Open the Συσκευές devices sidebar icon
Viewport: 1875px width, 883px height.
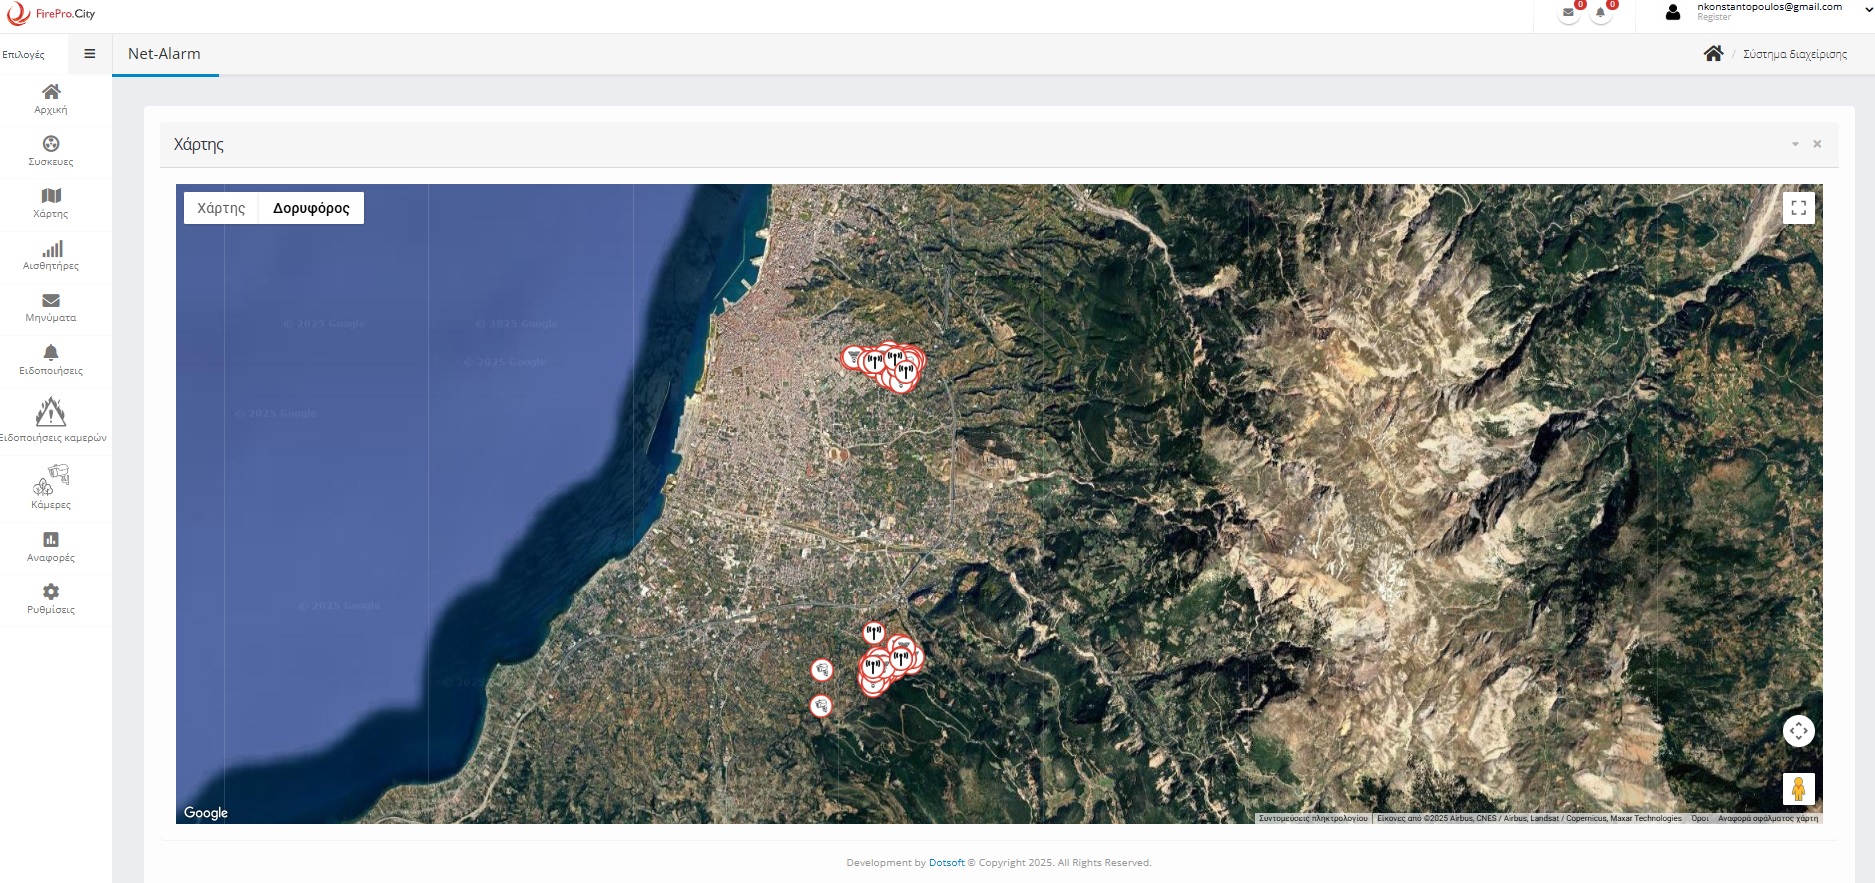click(51, 150)
